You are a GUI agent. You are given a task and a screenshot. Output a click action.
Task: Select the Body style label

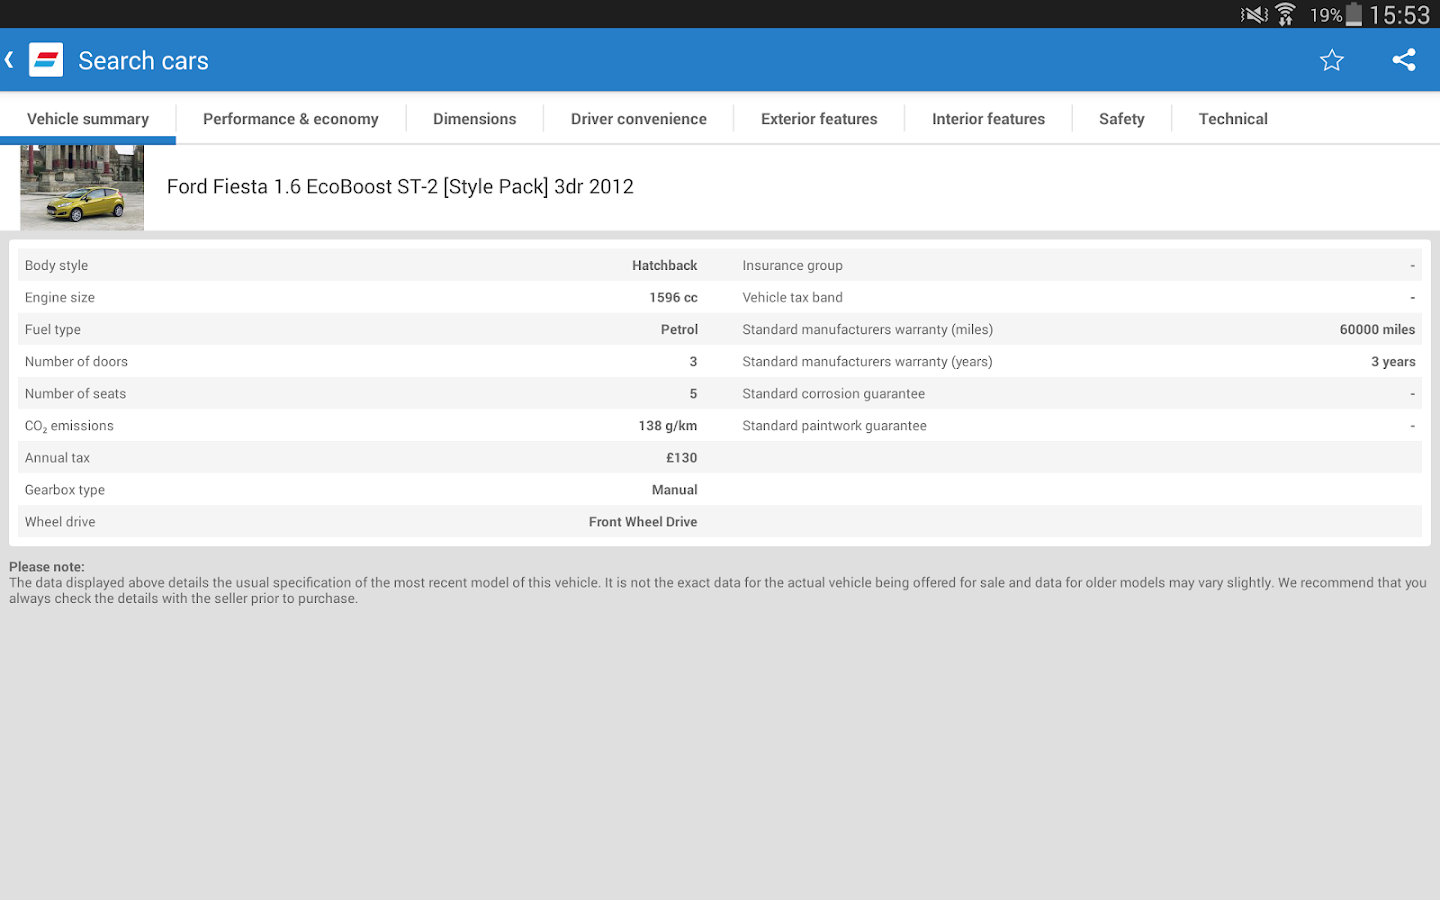56,265
